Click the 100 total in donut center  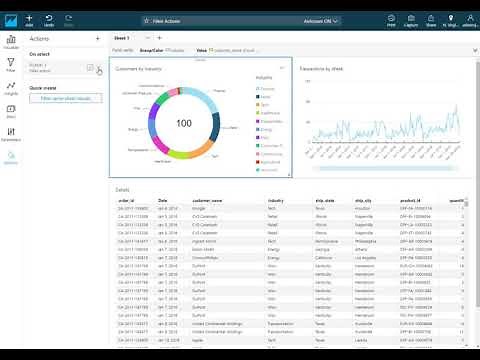[184, 123]
